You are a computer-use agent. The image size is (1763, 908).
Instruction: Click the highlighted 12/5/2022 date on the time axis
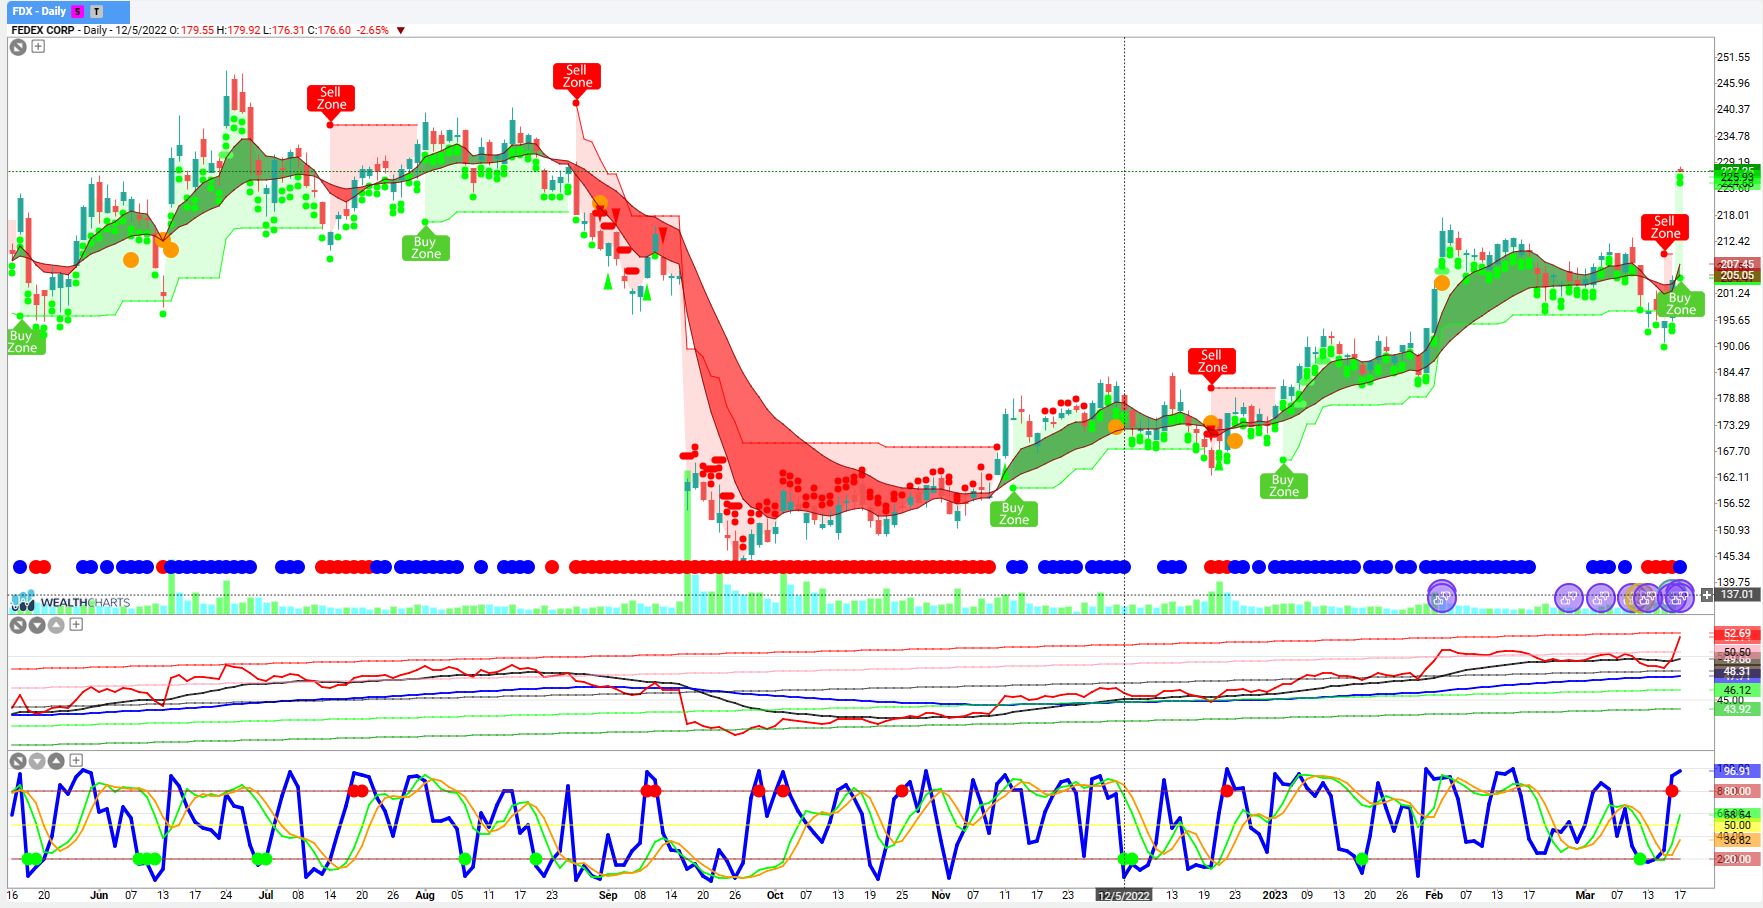[1124, 895]
